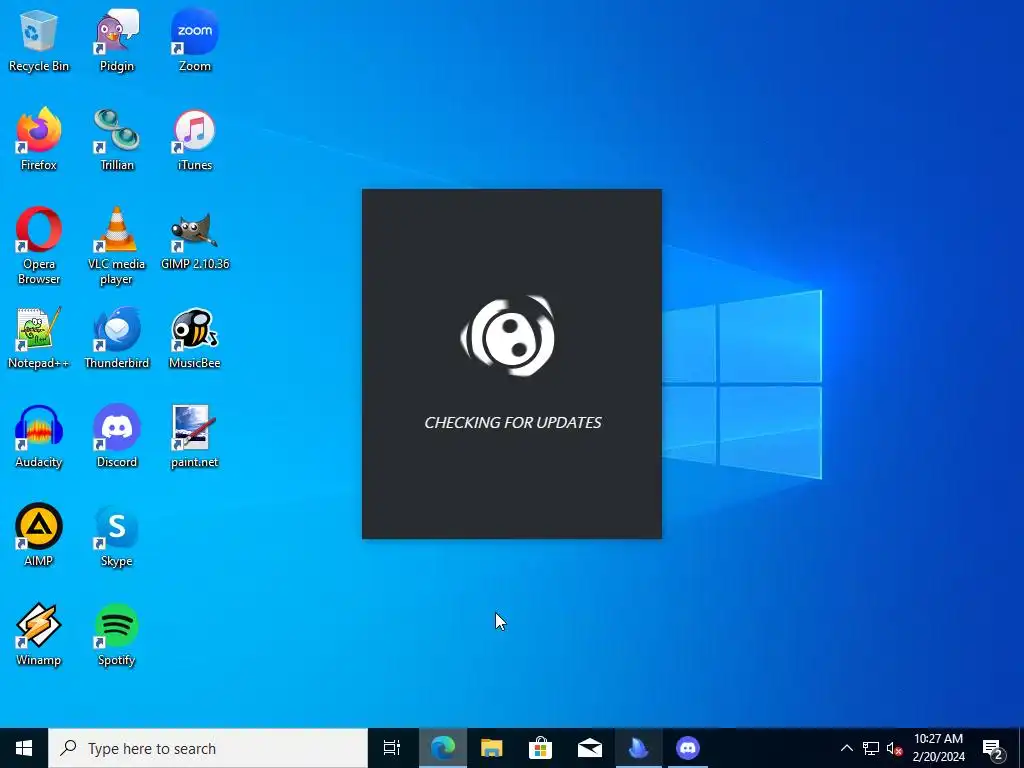Expand the hidden system tray icons
1024x768 pixels.
[846, 748]
